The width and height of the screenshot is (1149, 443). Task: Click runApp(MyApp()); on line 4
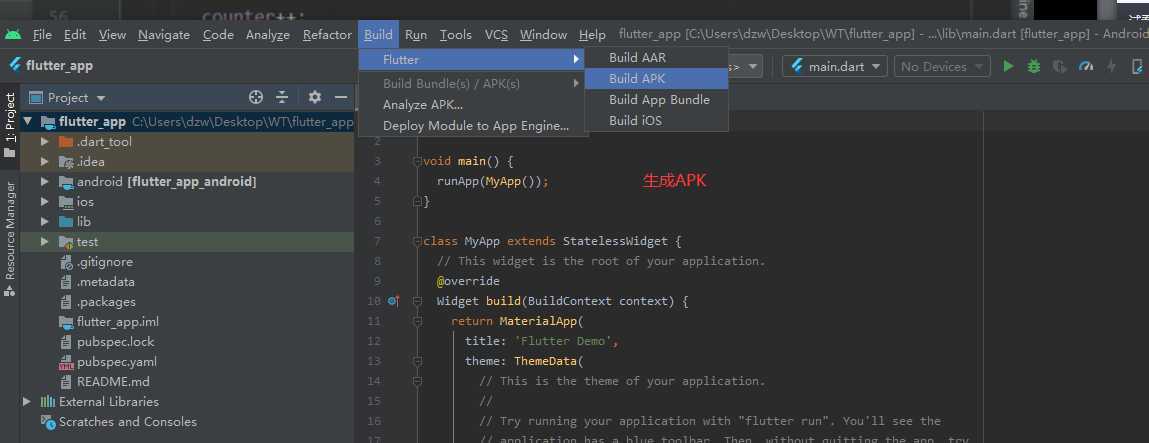click(x=492, y=181)
